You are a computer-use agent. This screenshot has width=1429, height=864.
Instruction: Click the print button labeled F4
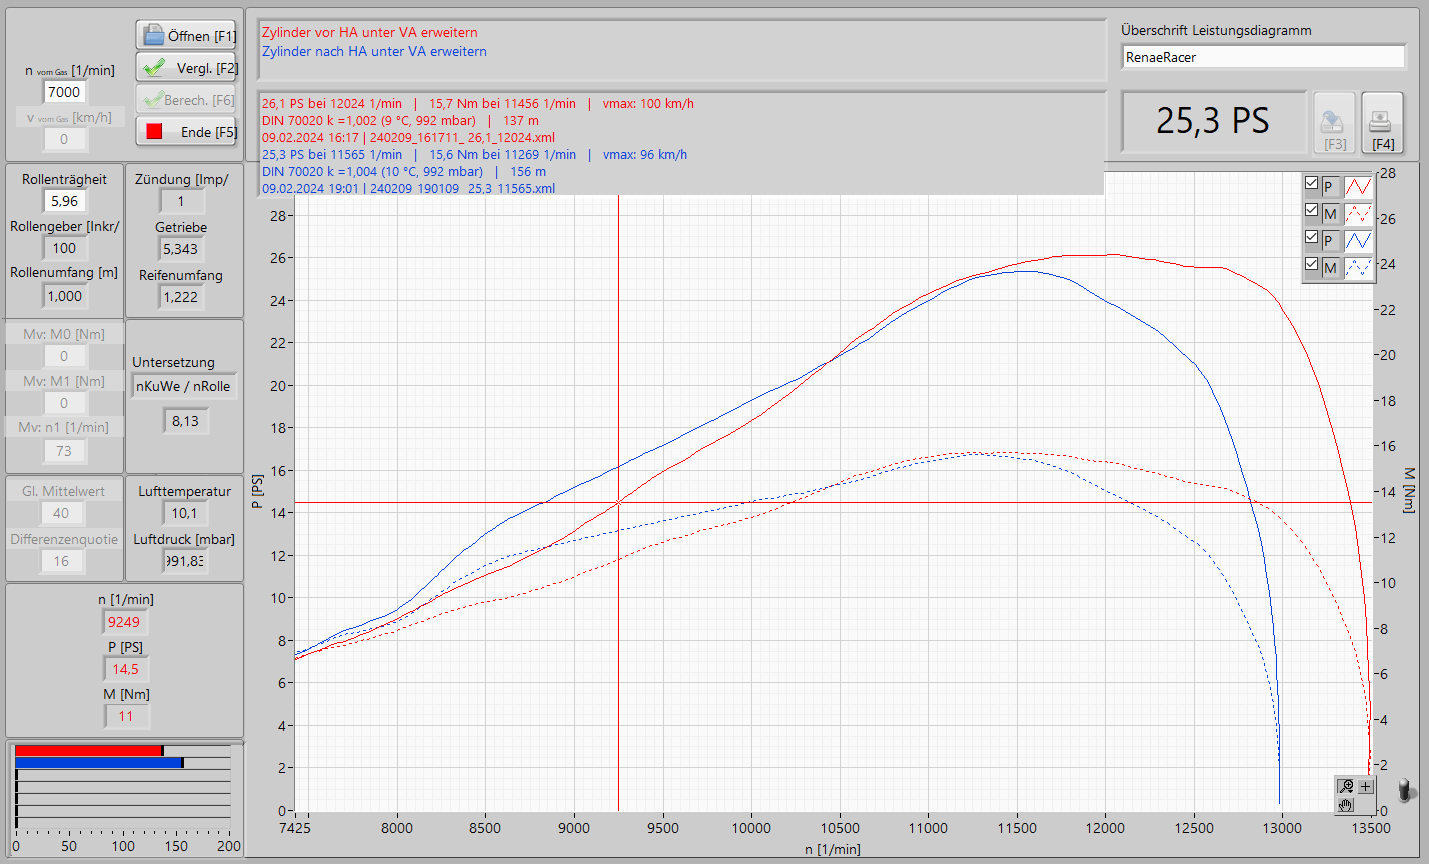point(1381,124)
